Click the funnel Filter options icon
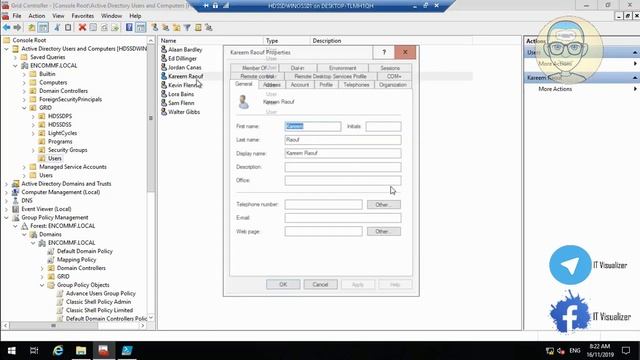 click(187, 27)
